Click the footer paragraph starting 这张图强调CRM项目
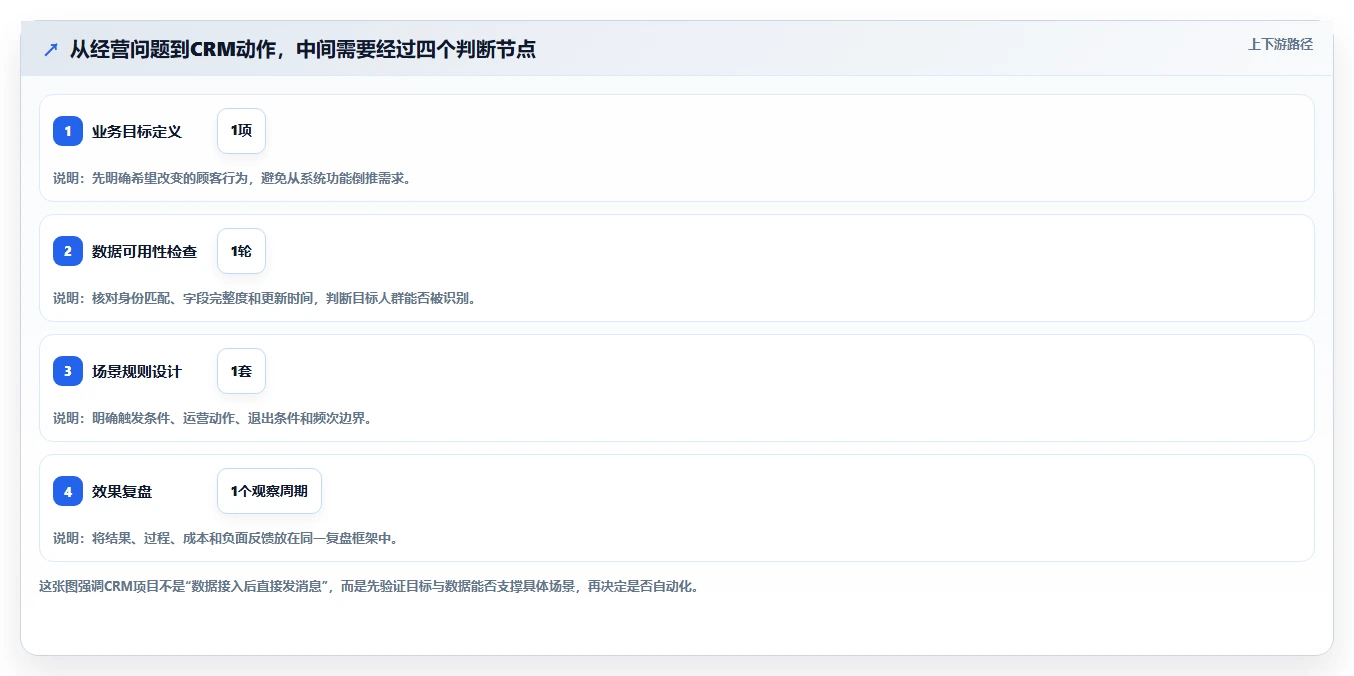The image size is (1354, 676). click(368, 586)
